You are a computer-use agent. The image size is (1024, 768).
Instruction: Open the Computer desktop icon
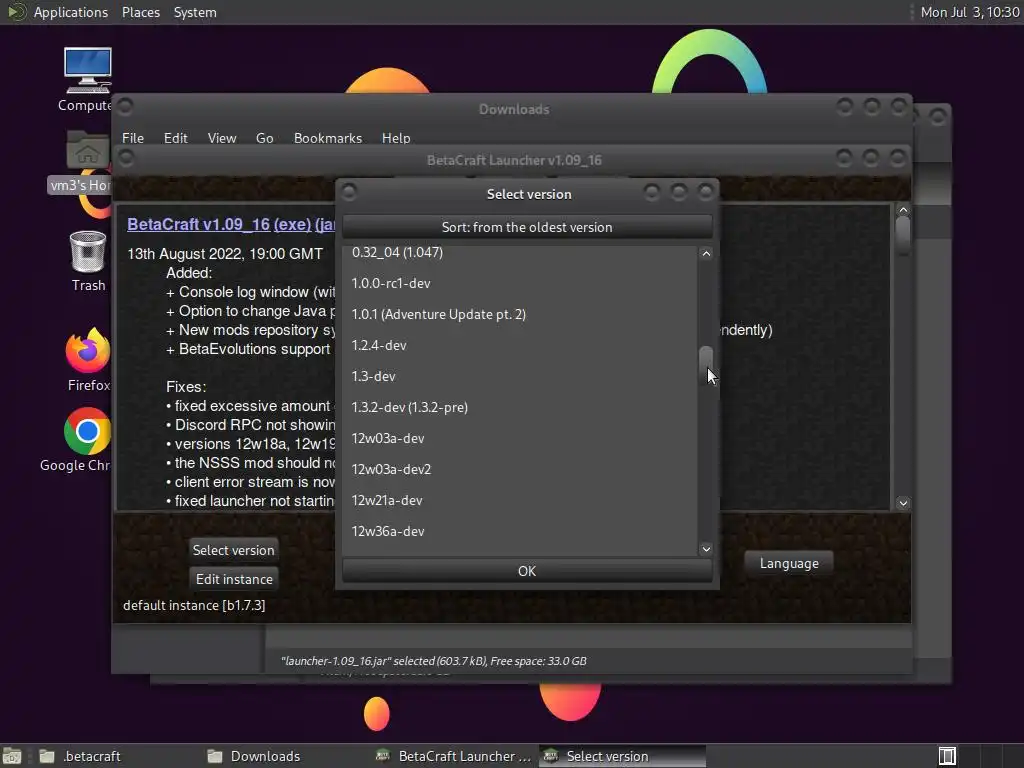tap(88, 71)
